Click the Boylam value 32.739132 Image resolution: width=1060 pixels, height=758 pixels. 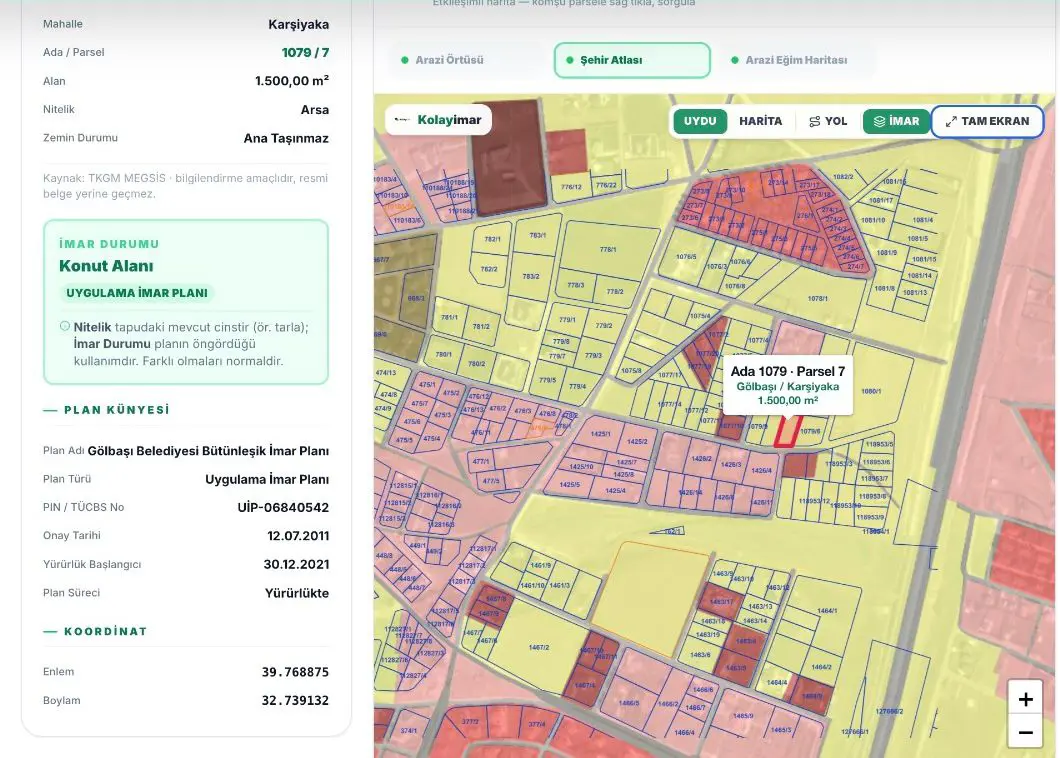295,701
